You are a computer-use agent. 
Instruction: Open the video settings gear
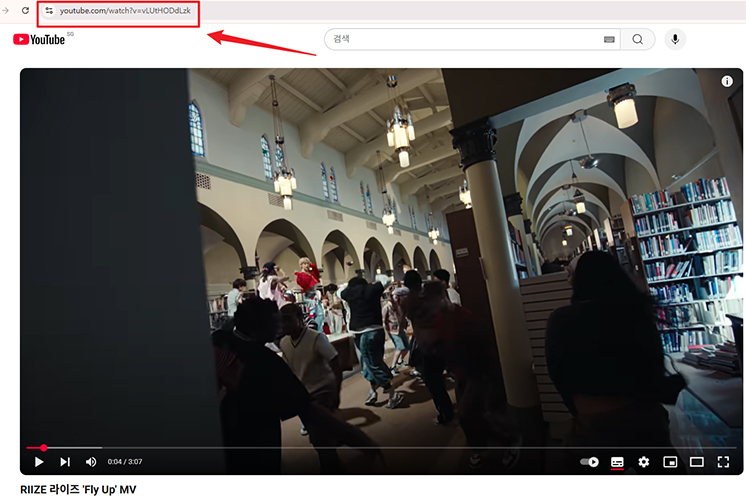(x=644, y=462)
